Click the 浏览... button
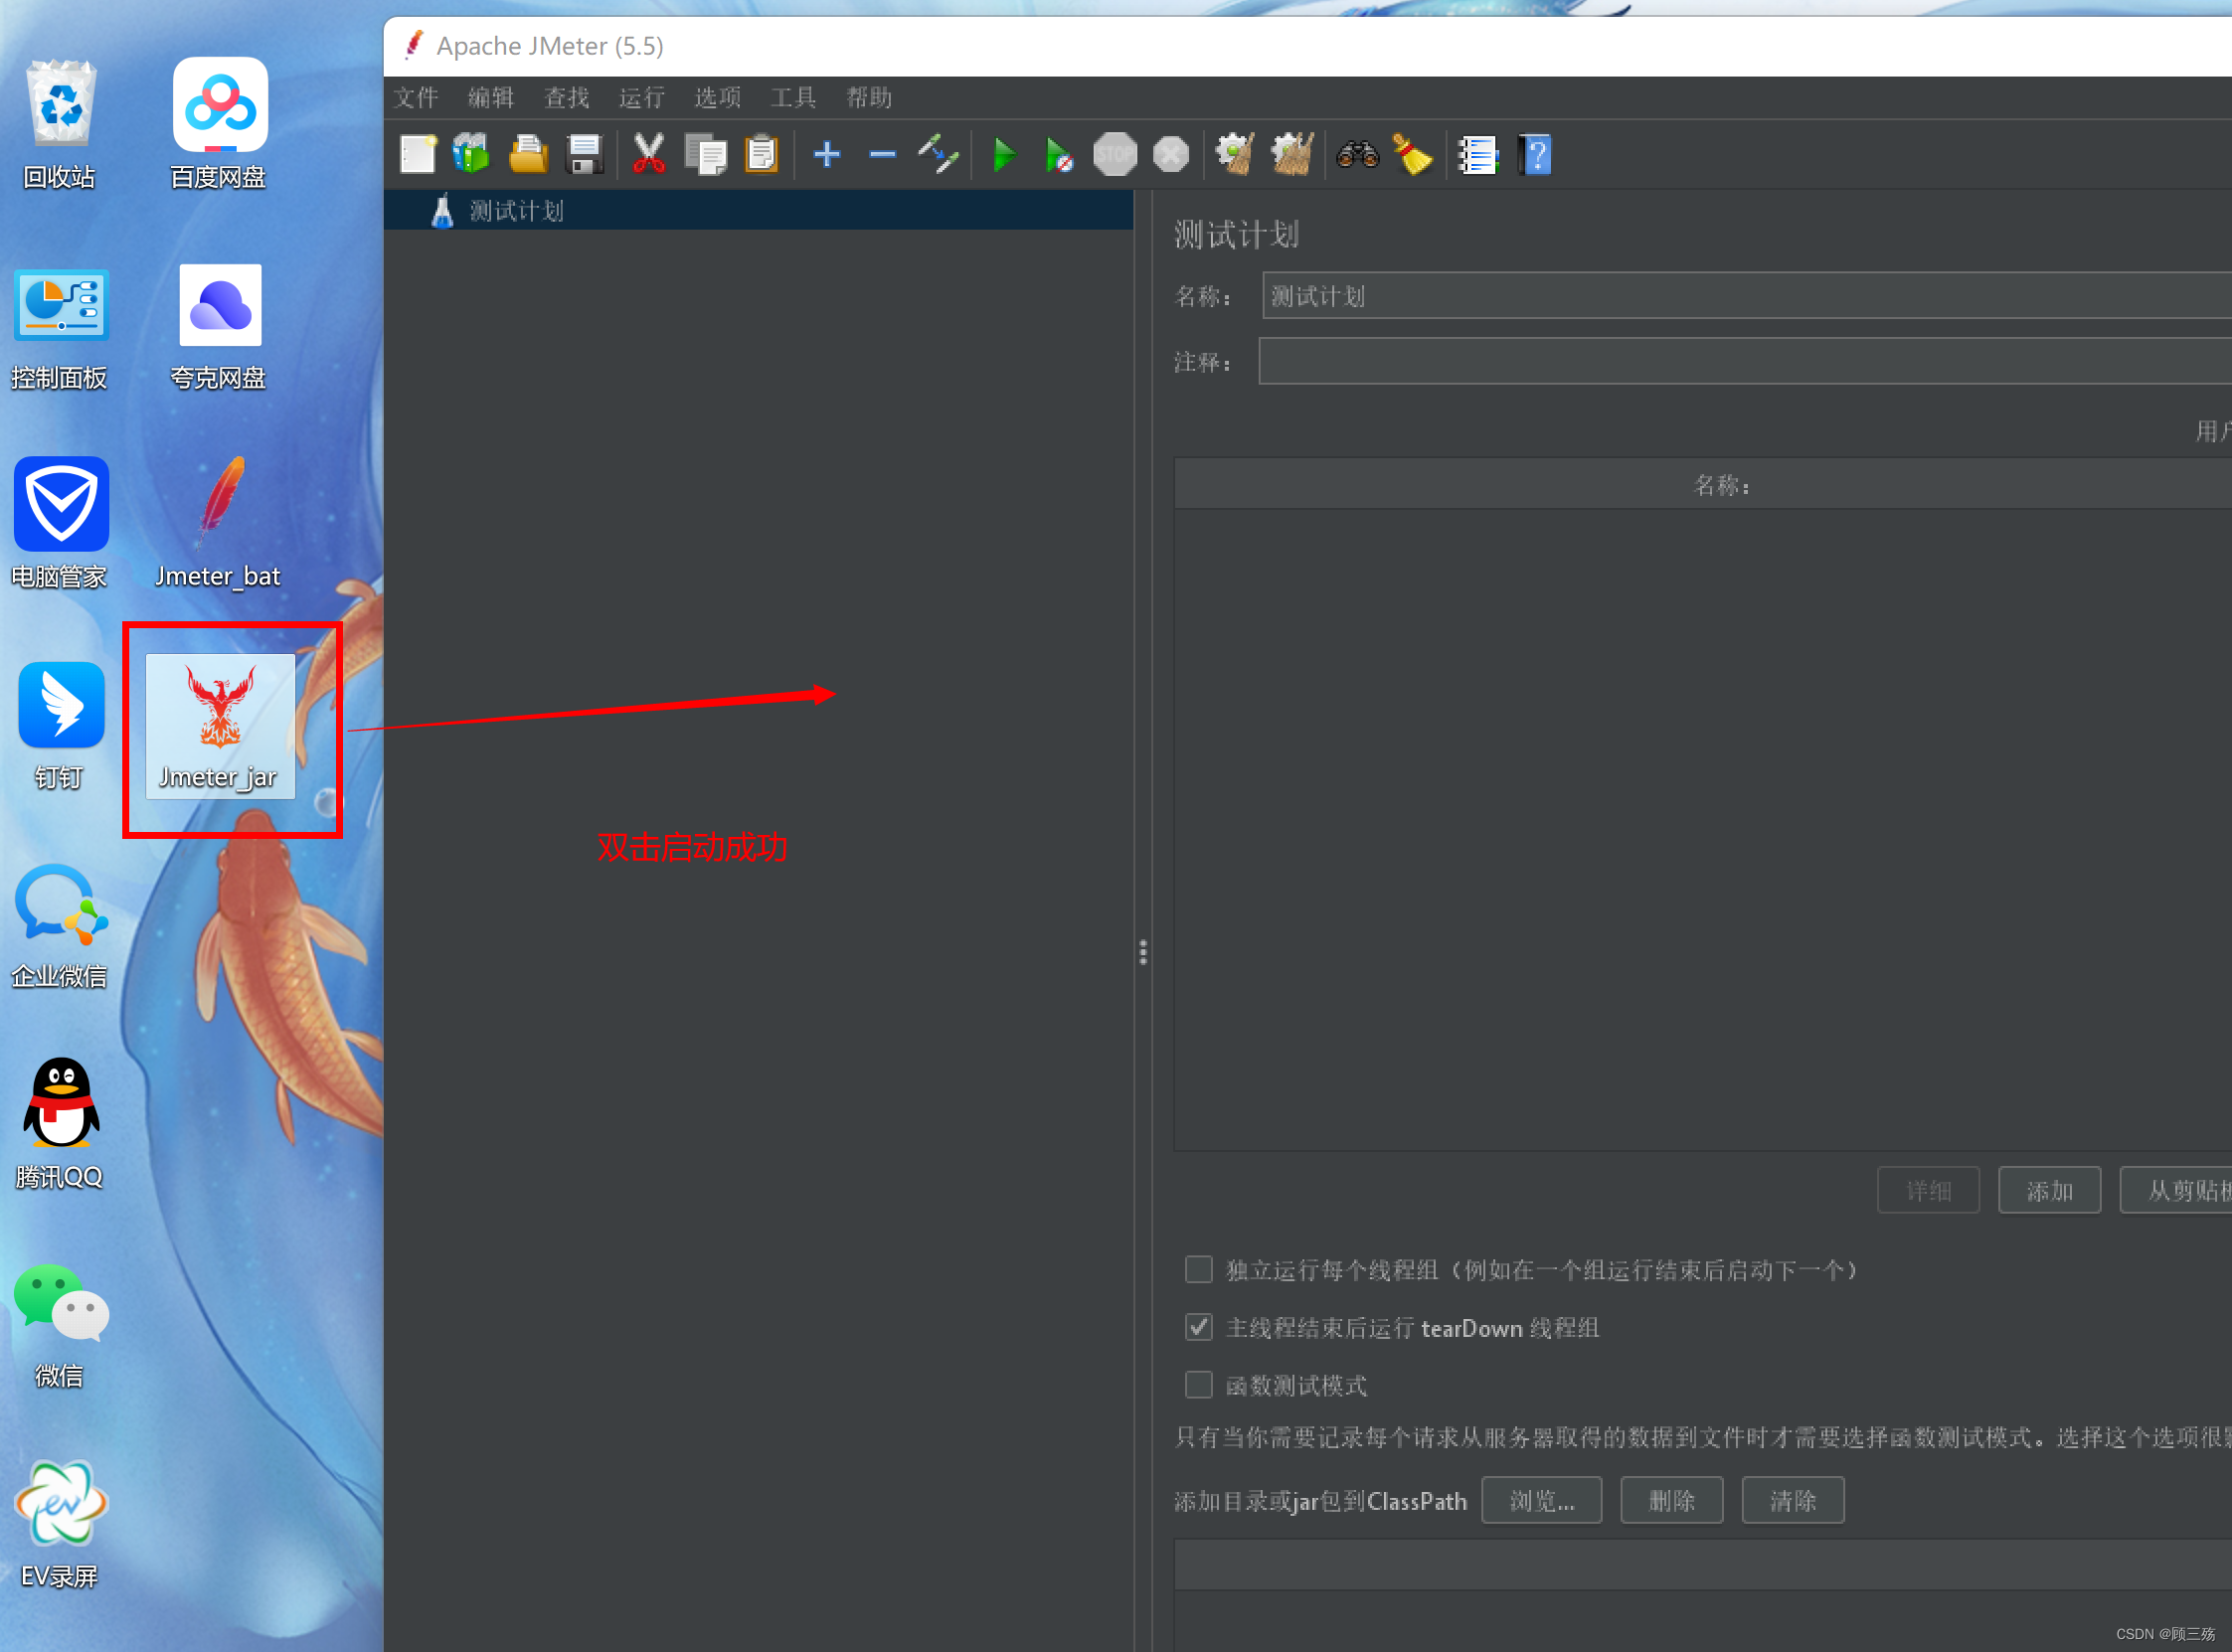The width and height of the screenshot is (2232, 1652). [x=1540, y=1501]
